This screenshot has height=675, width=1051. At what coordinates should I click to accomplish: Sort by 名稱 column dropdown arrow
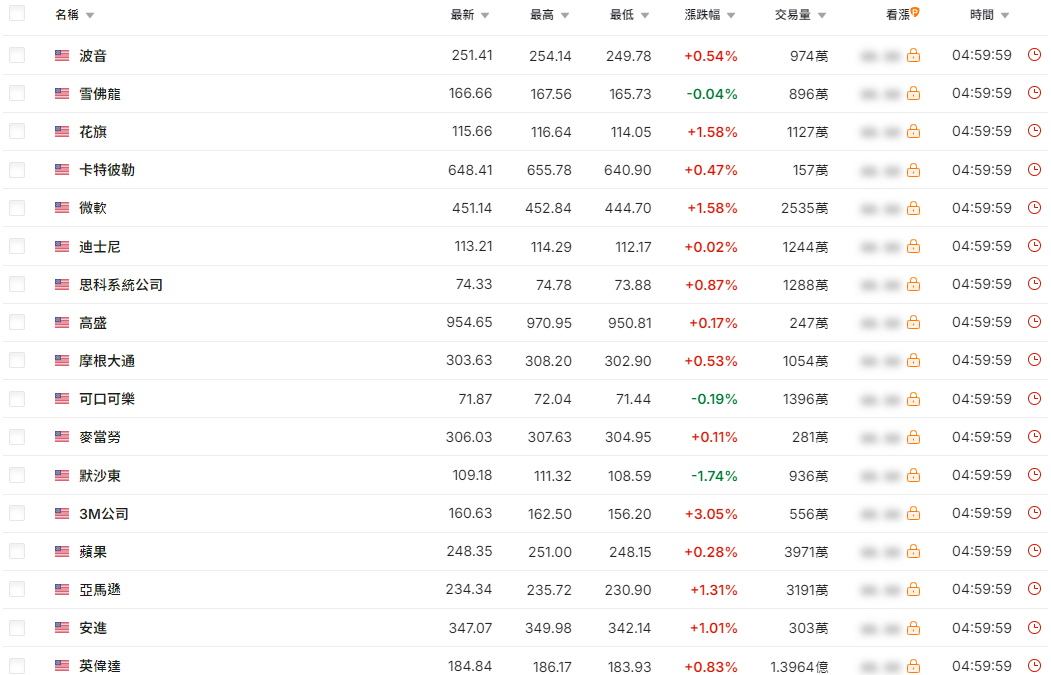90,16
